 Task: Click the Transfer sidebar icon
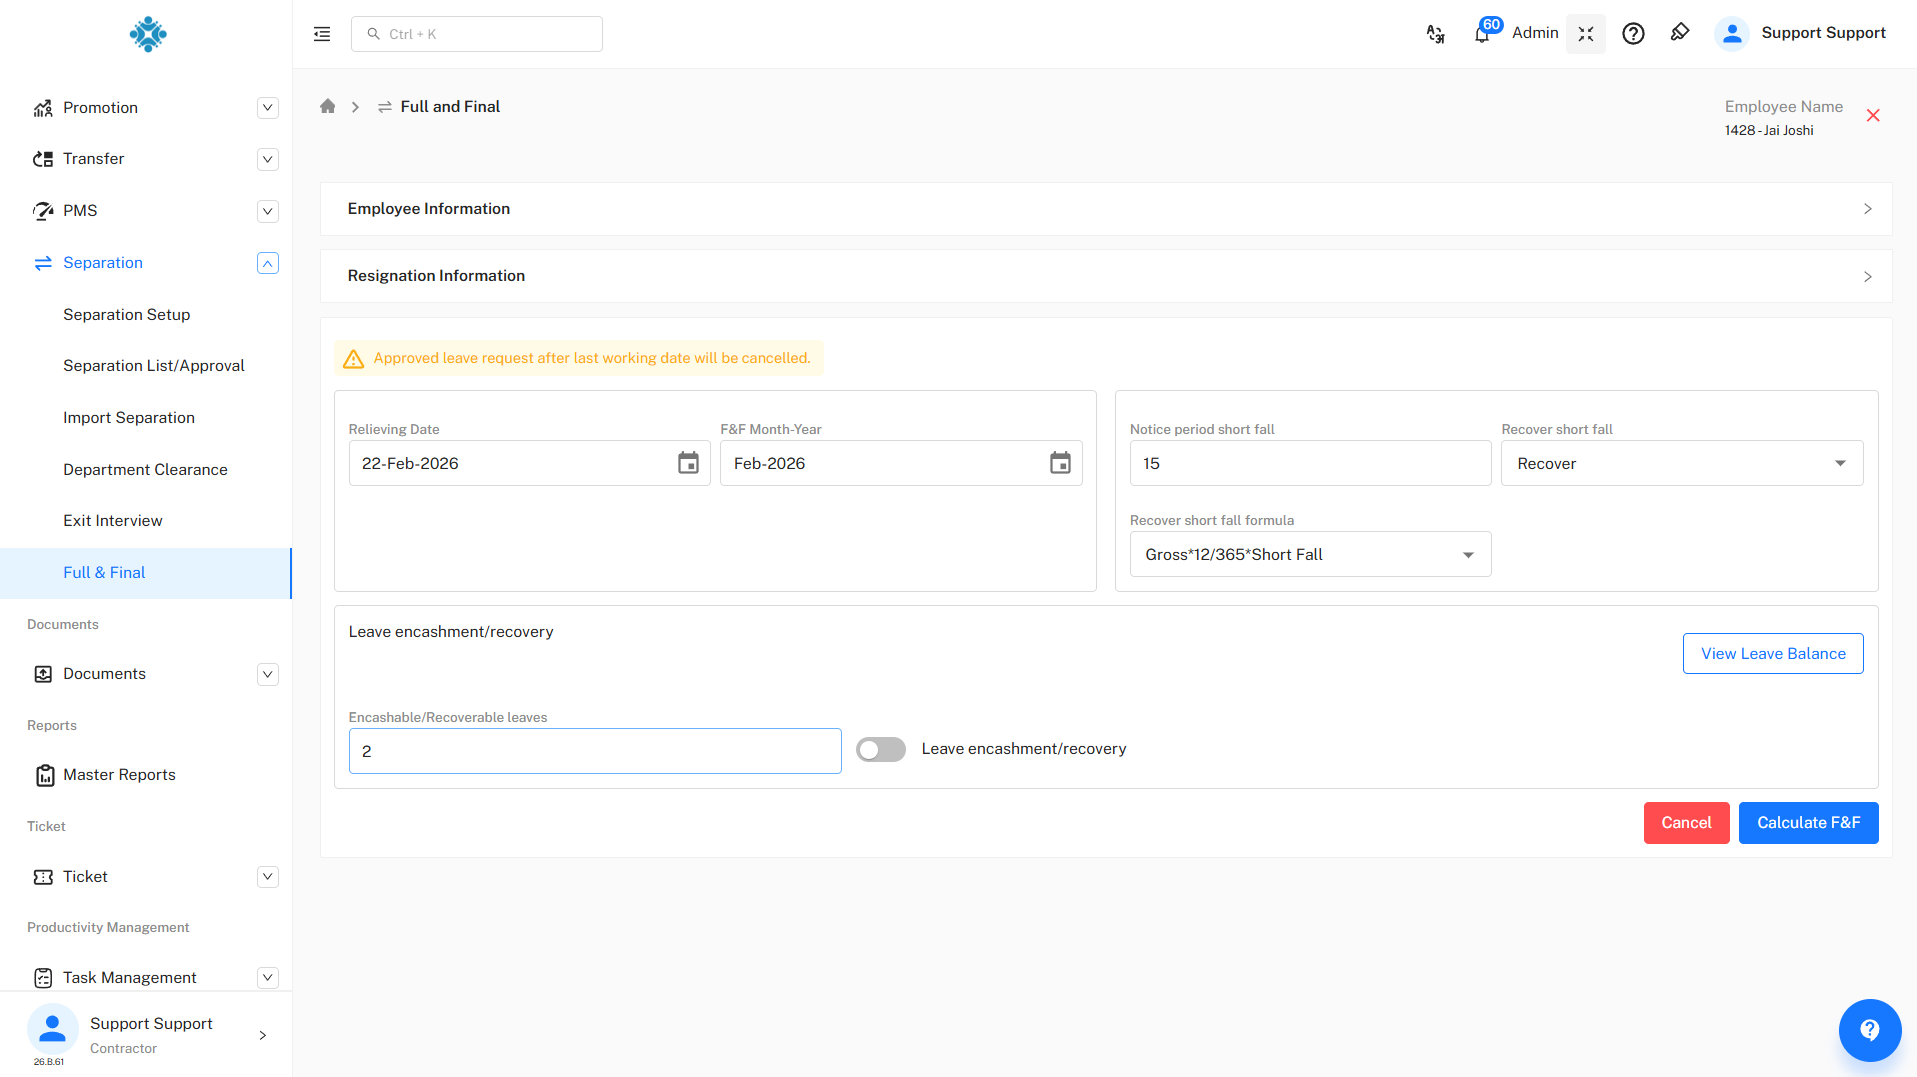(x=43, y=159)
